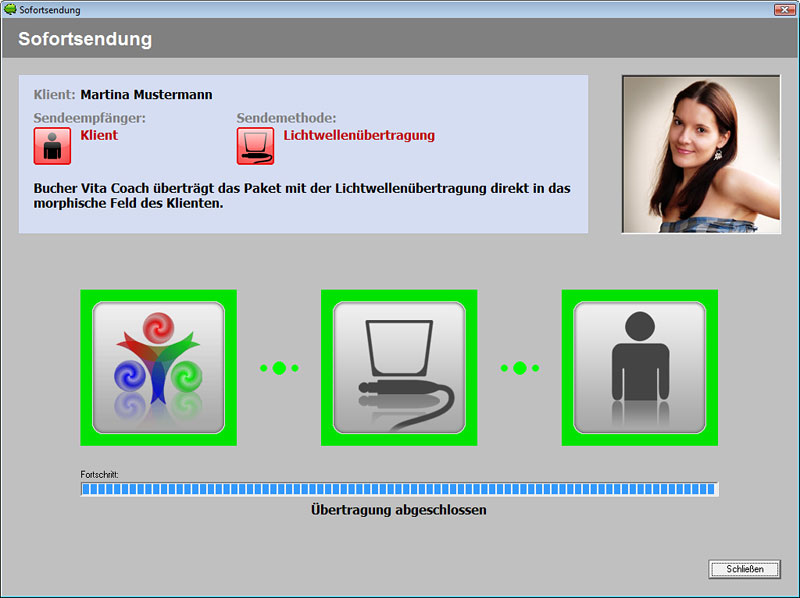
Task: Click the red Lichtwellenübertragung method icon
Action: pos(255,146)
